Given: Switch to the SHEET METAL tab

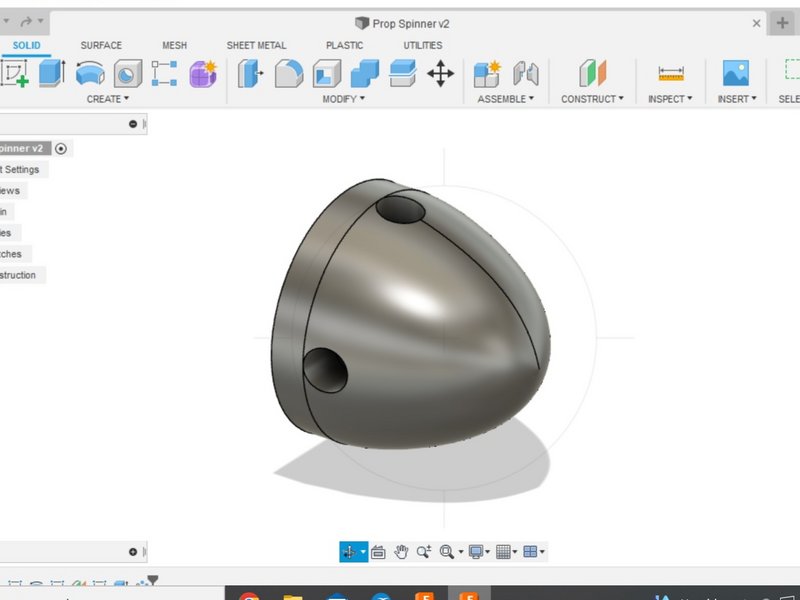Looking at the screenshot, I should [x=256, y=45].
